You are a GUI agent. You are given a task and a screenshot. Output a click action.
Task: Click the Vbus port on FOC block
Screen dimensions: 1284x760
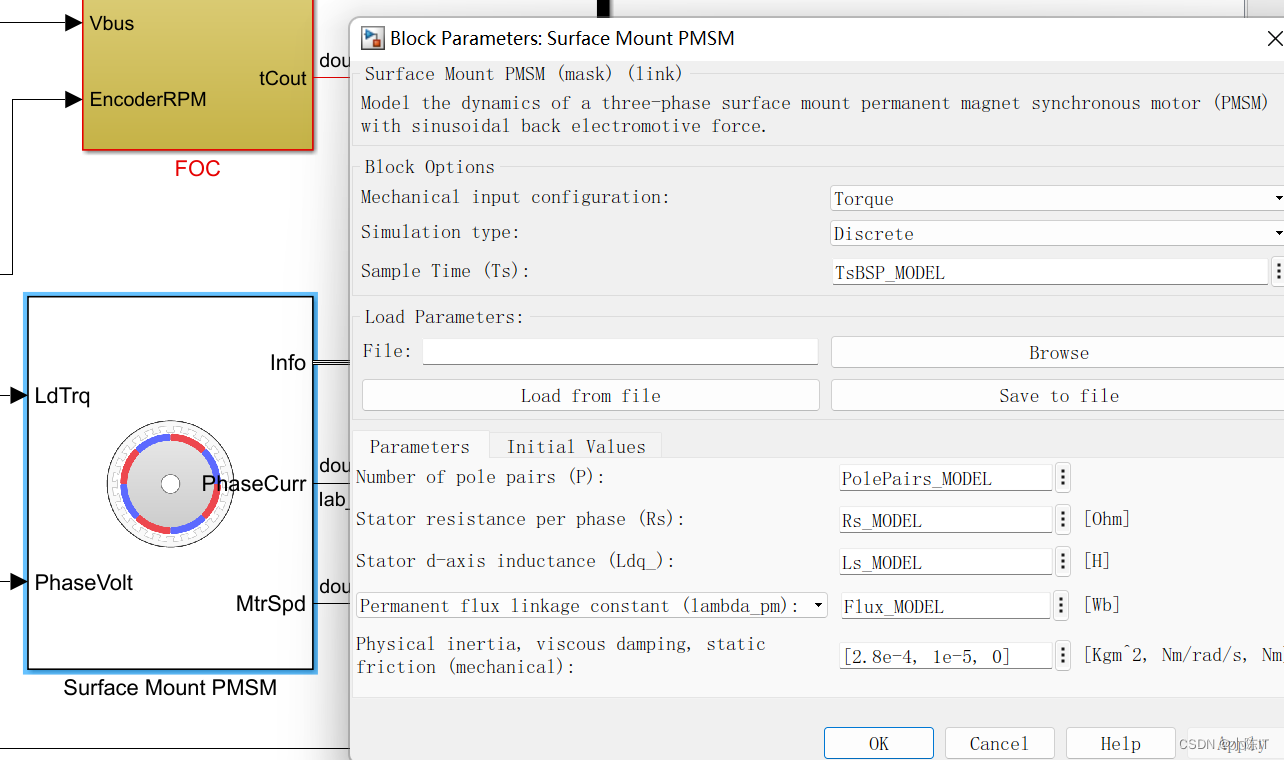(112, 23)
